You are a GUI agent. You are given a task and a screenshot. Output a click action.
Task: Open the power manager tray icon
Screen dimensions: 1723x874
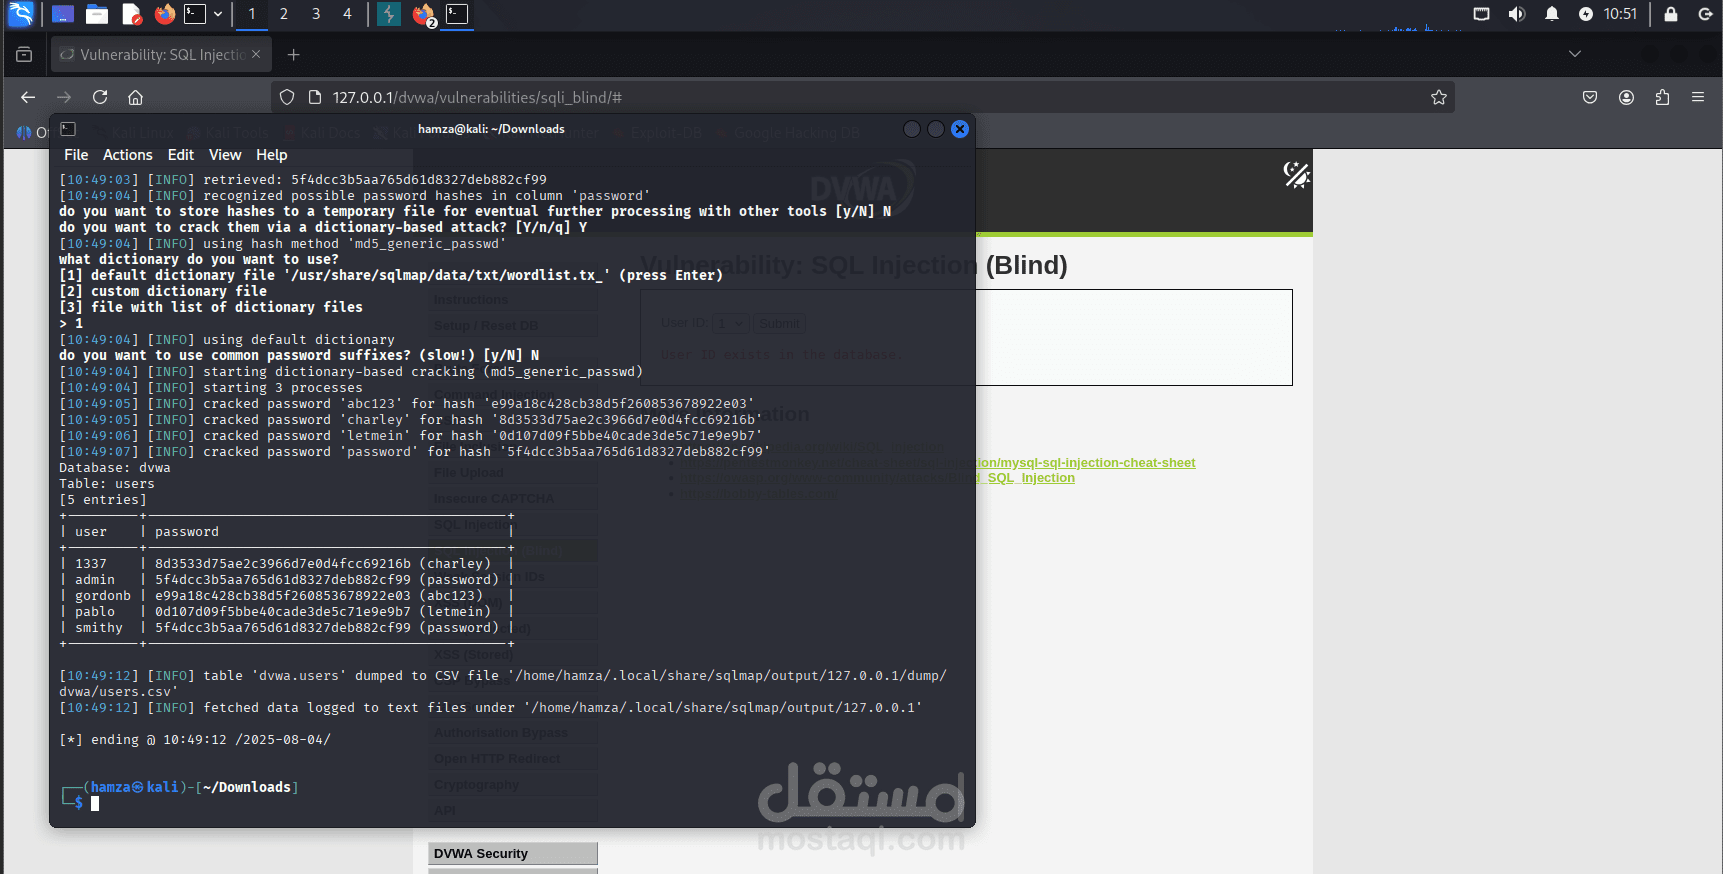pyautogui.click(x=1586, y=14)
